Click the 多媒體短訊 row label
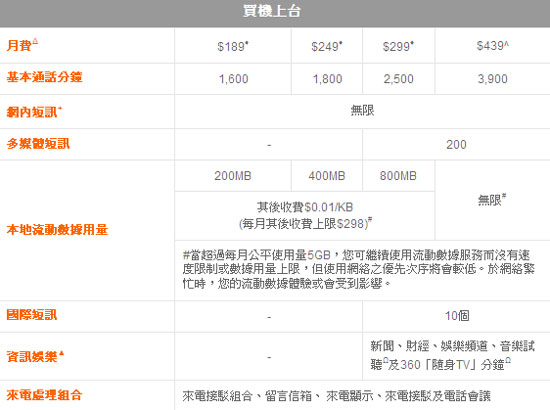The height and width of the screenshot is (410, 550). pos(38,143)
